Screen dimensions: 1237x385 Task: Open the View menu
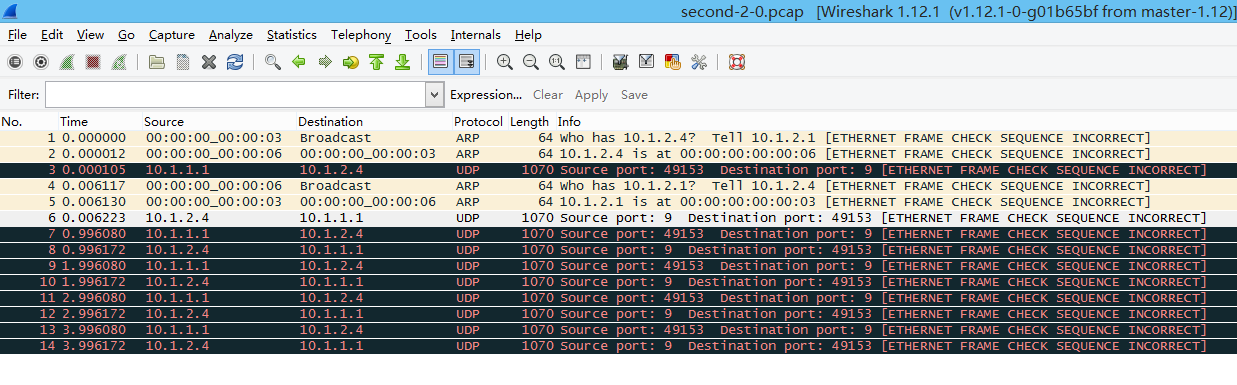90,35
